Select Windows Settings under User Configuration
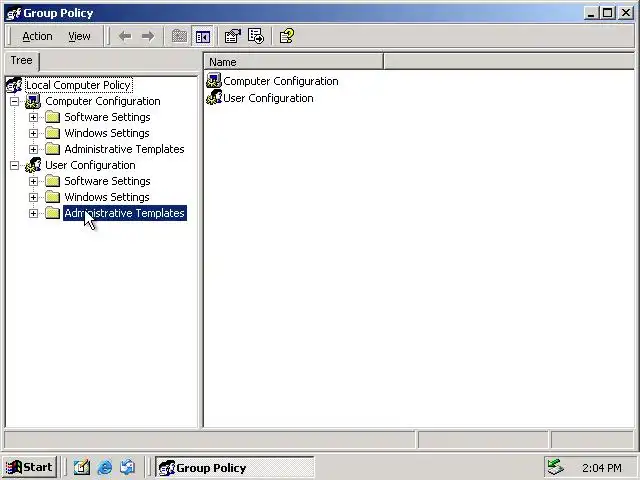This screenshot has width=640, height=480. coord(107,197)
